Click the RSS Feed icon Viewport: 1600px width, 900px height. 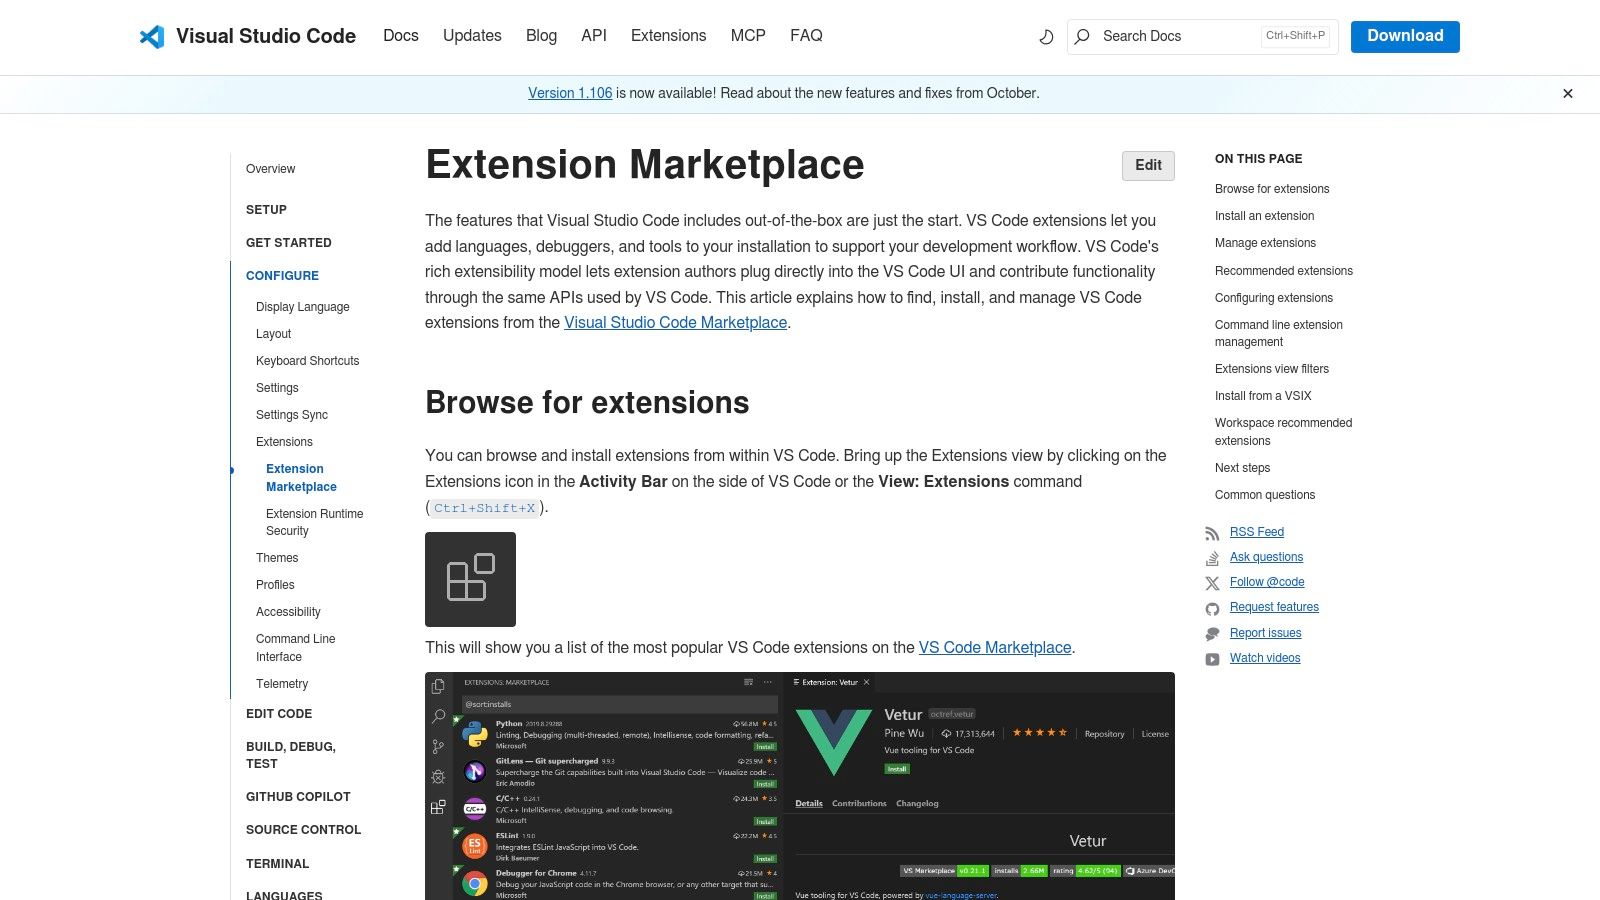tap(1212, 532)
